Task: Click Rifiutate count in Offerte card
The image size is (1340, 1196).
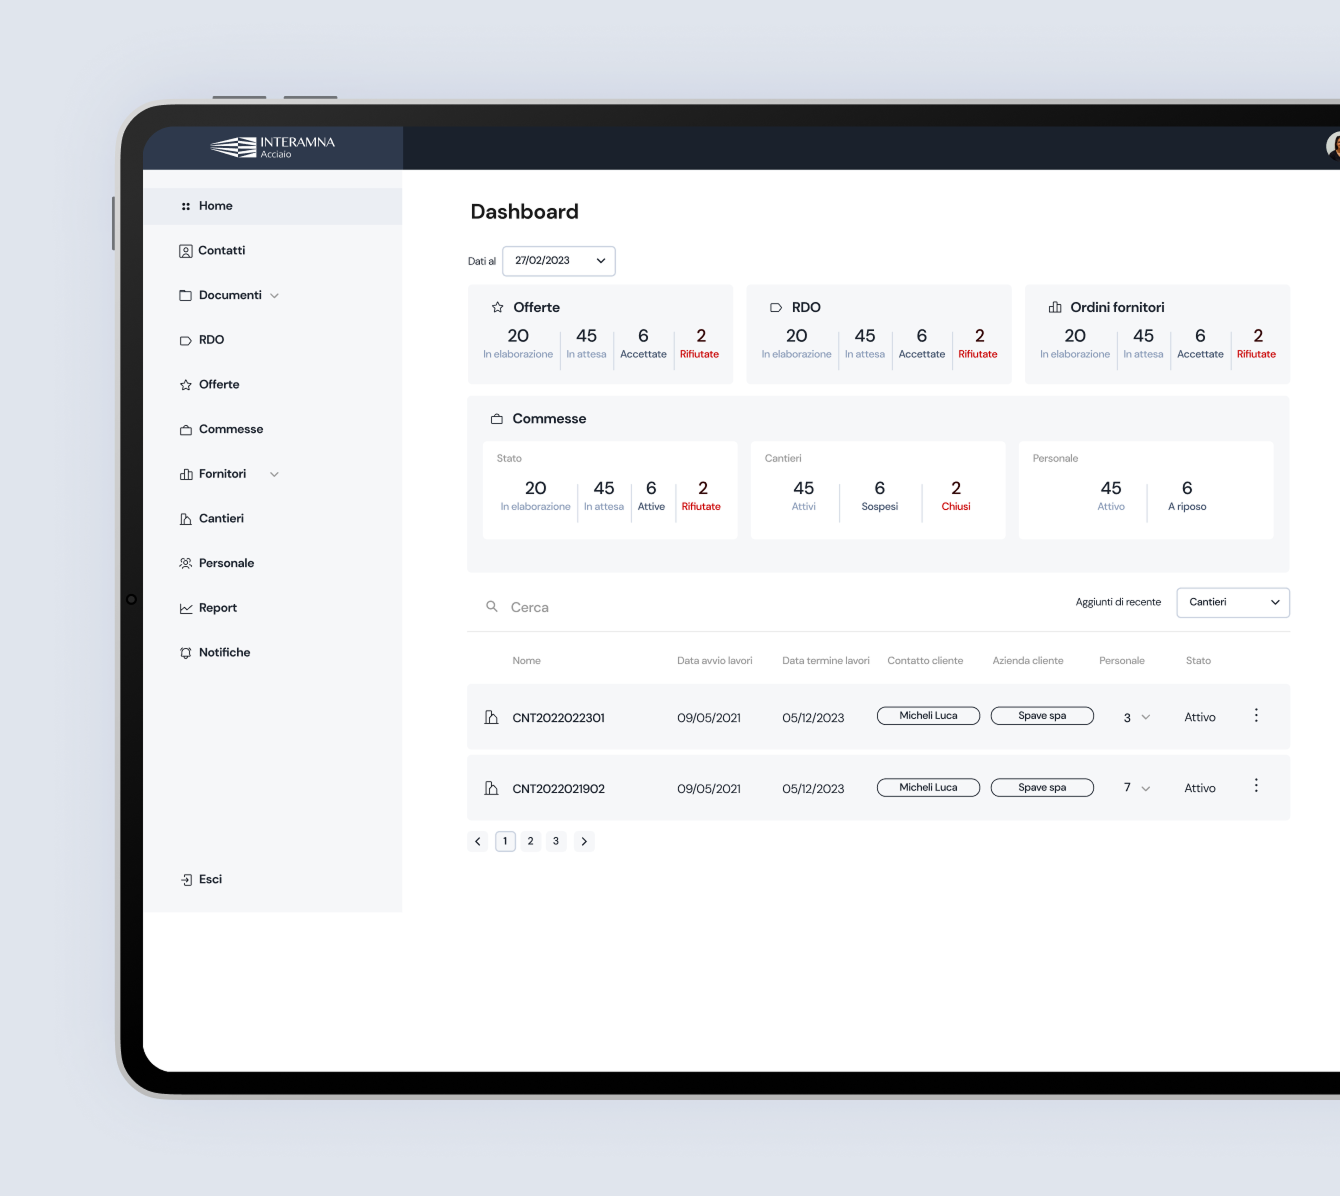Action: coord(700,343)
